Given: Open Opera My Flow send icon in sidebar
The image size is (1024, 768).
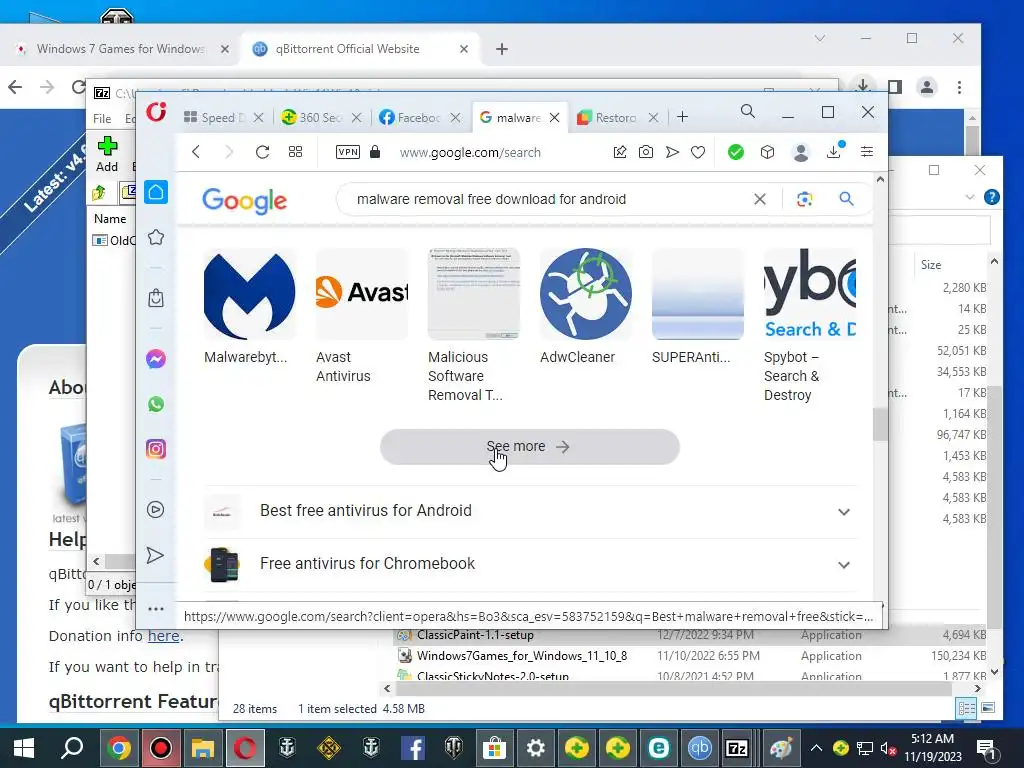Looking at the screenshot, I should 155,555.
